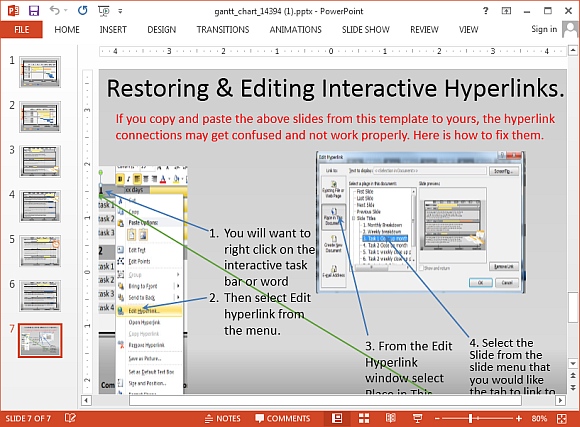Viewport: 580px width, 427px height.
Task: Click the horizontal scrollbar track
Action: [x=325, y=400]
